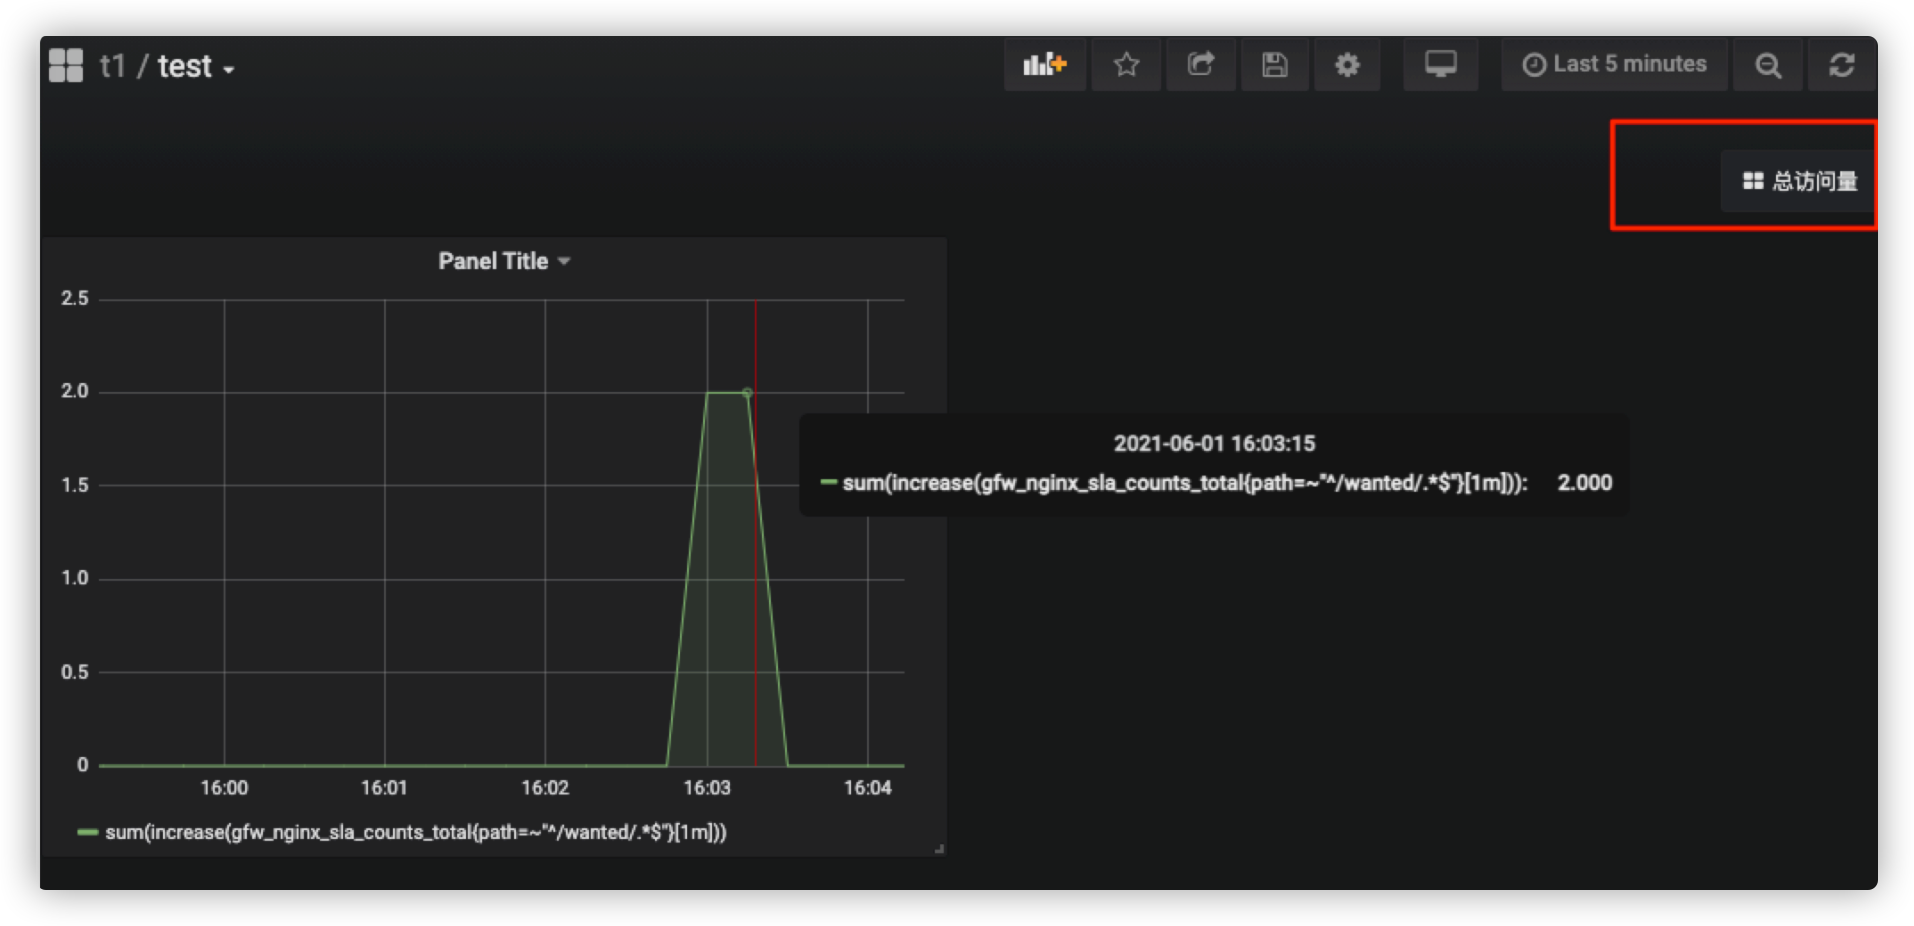The height and width of the screenshot is (926, 1914).
Task: Click the 16:04 x-axis label
Action: (x=867, y=788)
